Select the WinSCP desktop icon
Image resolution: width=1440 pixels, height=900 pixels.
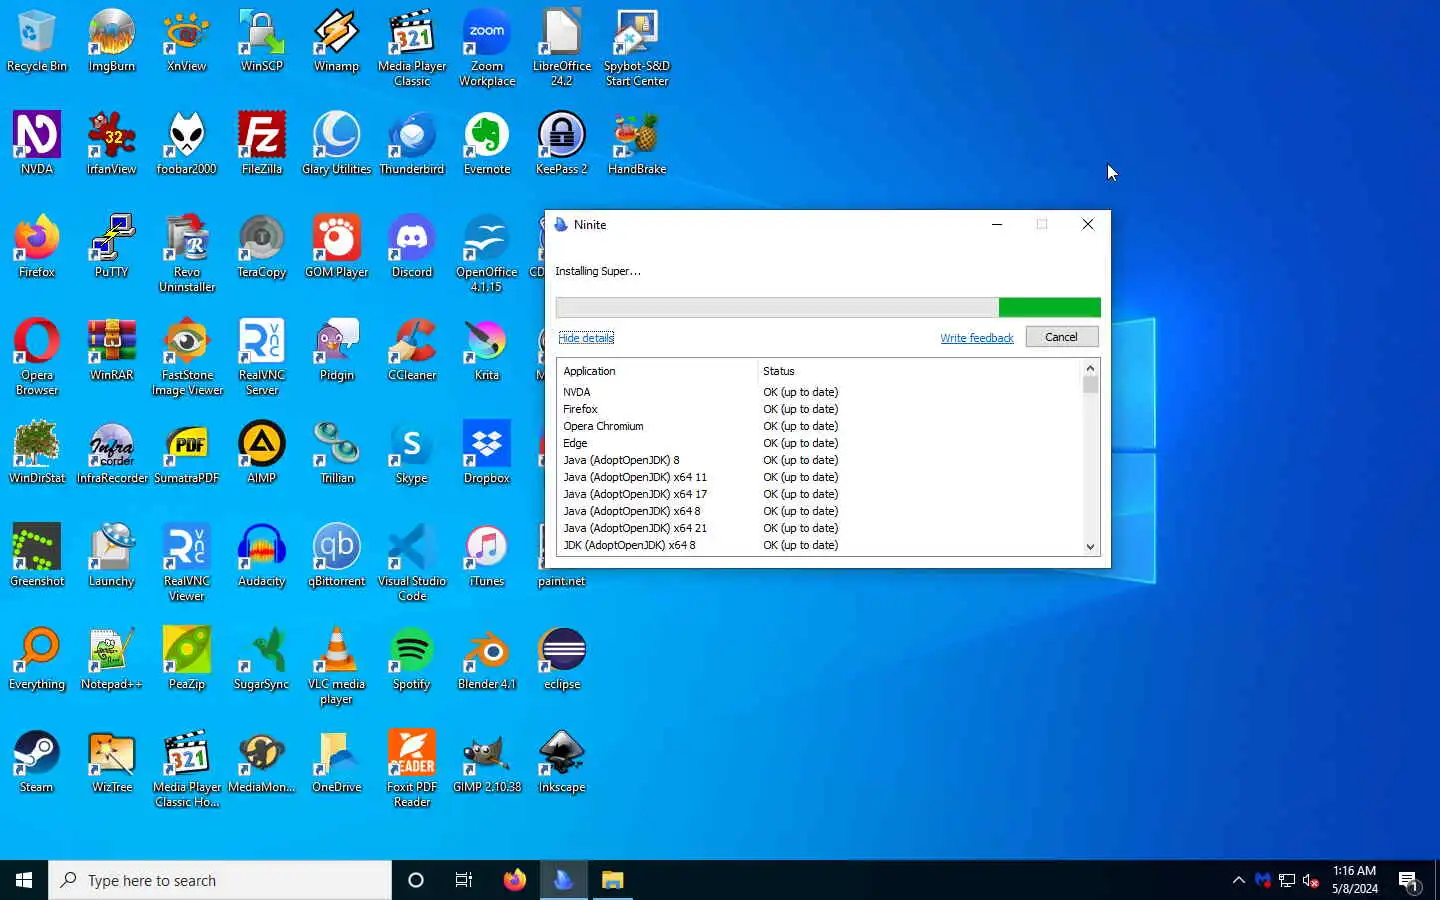click(262, 40)
